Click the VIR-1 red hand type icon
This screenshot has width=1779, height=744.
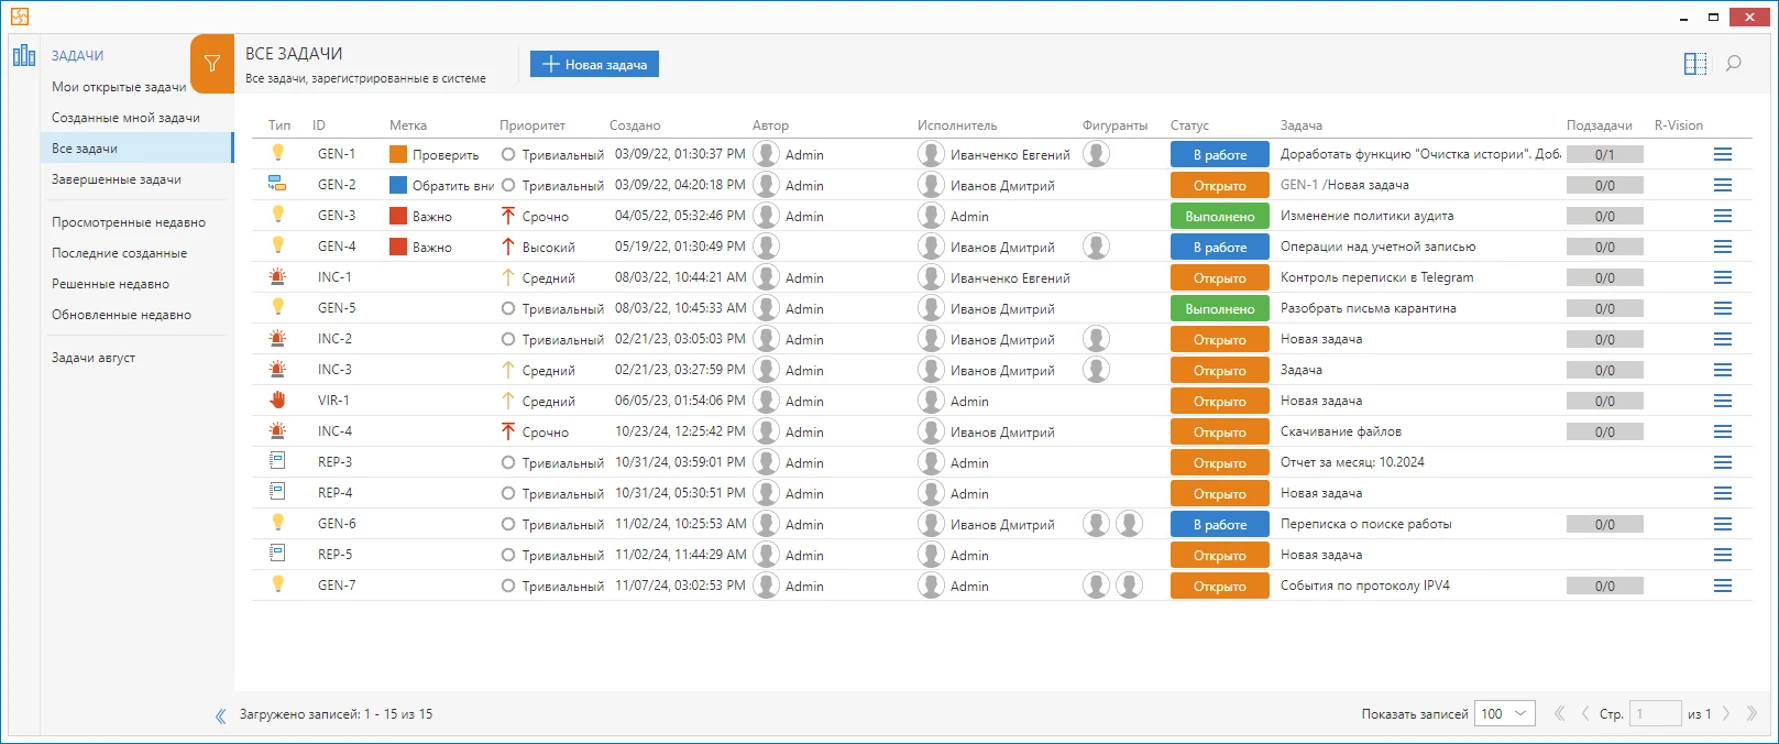pyautogui.click(x=278, y=400)
